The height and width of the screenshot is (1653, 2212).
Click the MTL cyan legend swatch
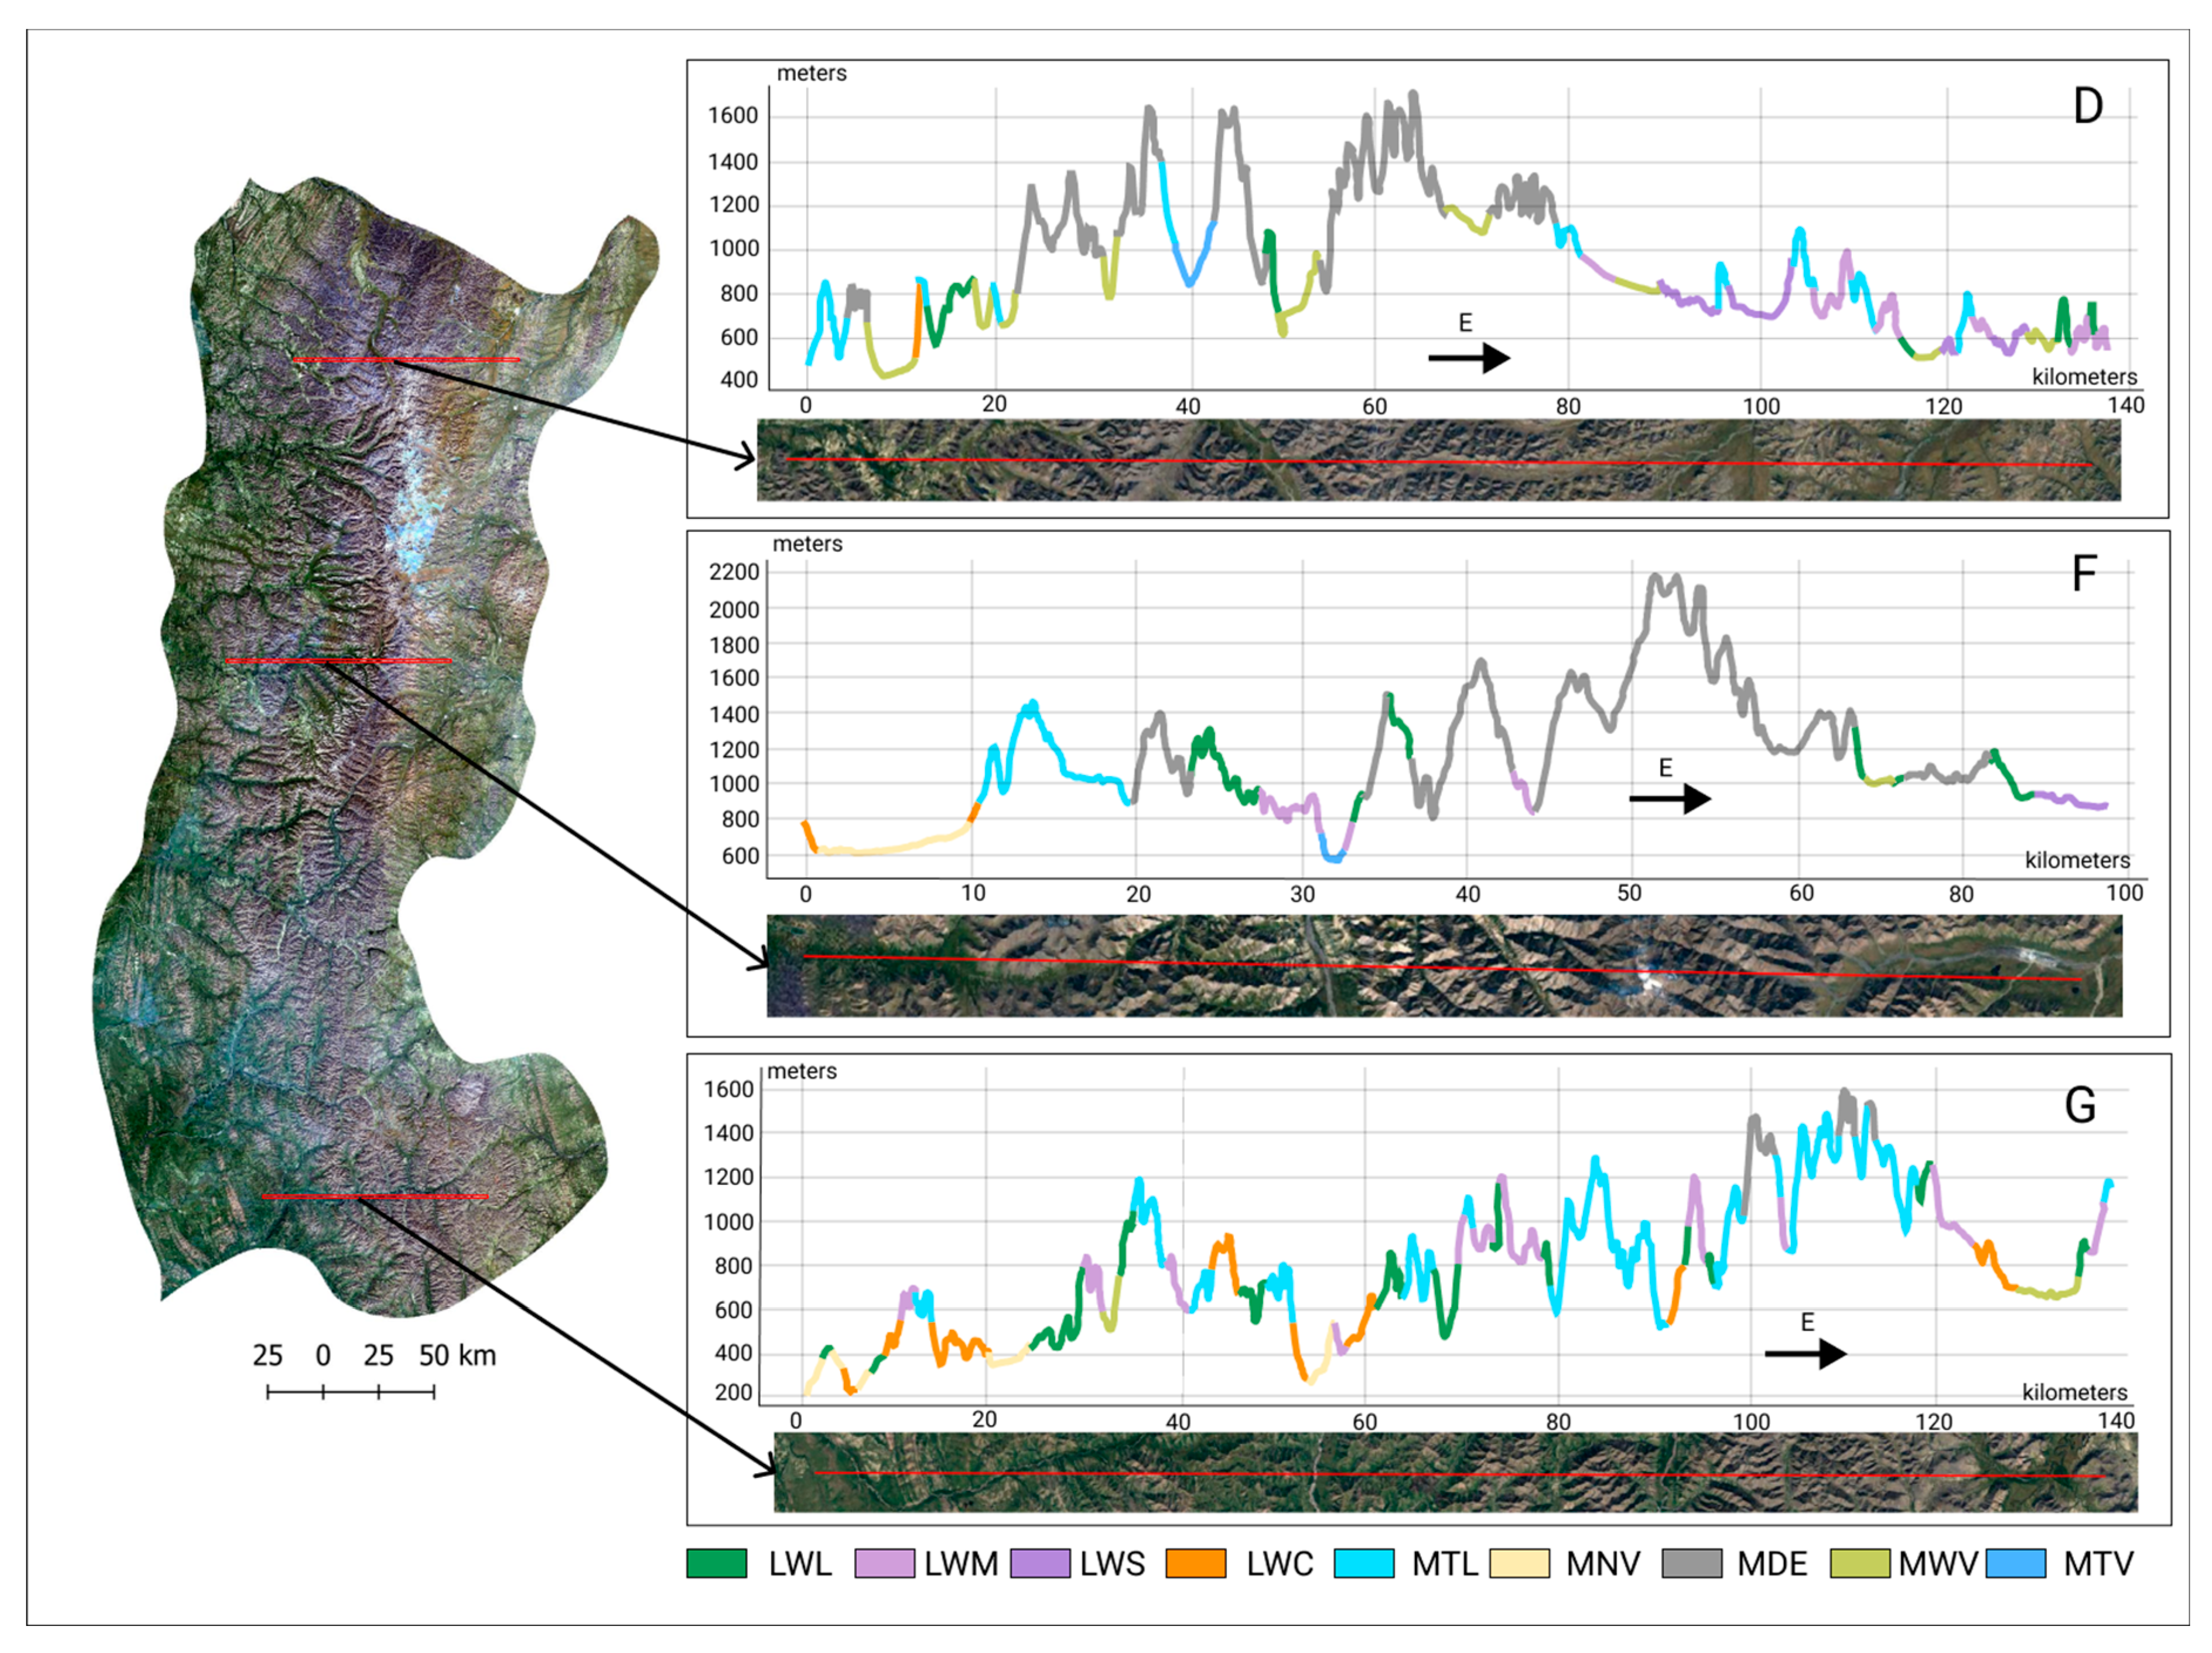[1364, 1563]
